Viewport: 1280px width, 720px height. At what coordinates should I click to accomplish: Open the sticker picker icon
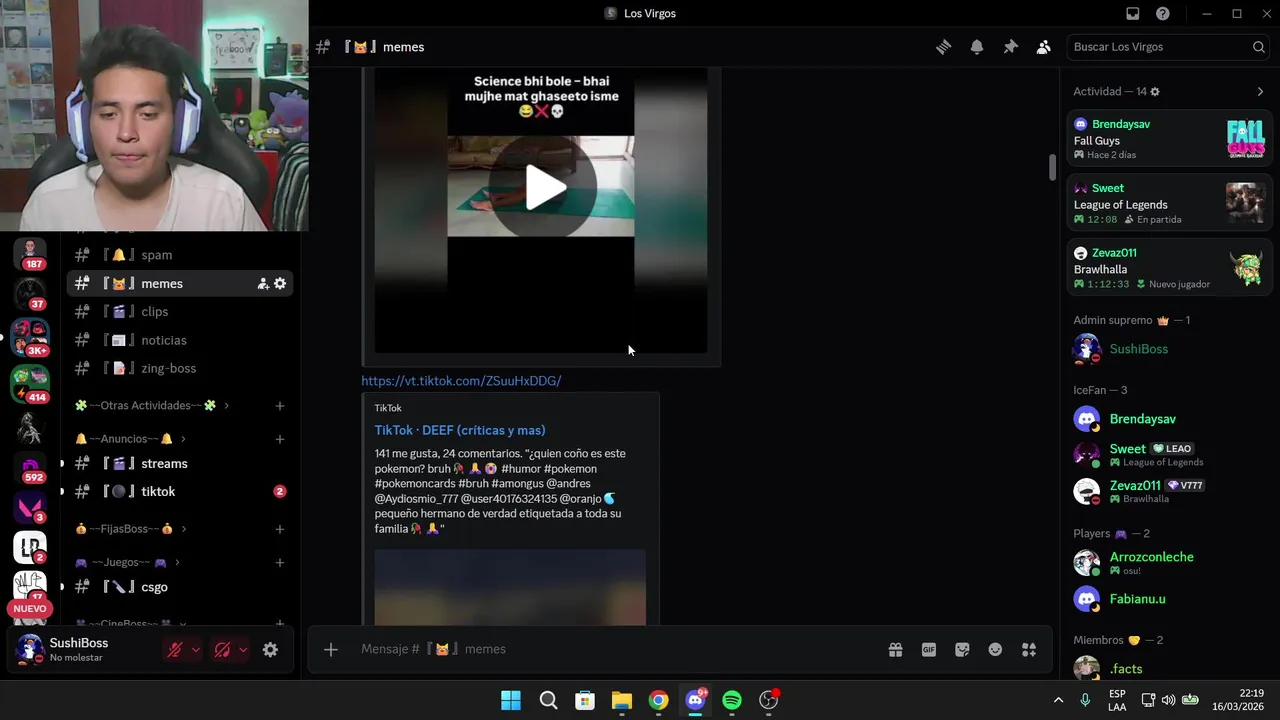point(962,649)
